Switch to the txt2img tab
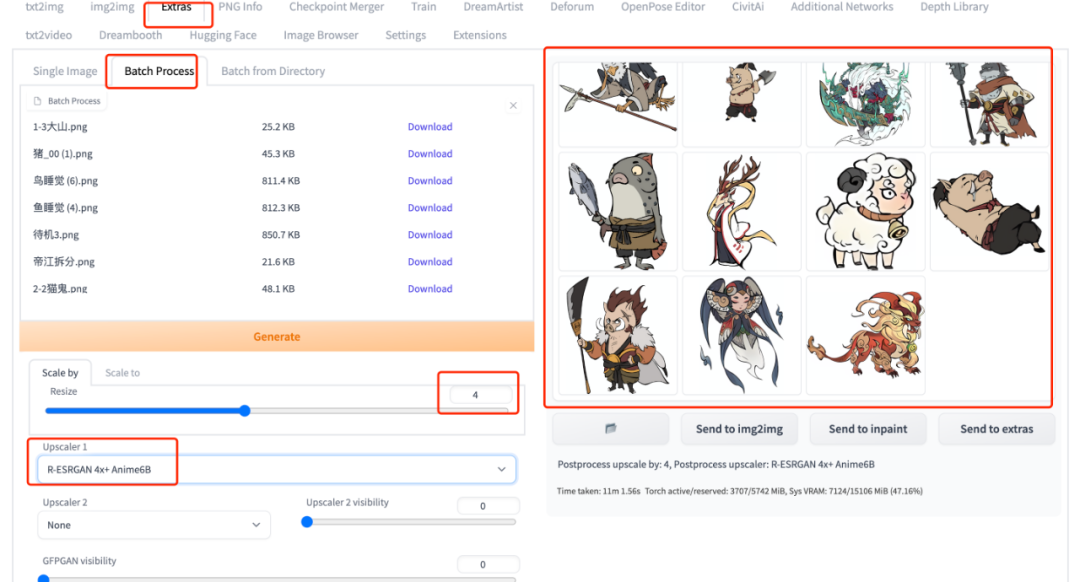Viewport: 1080px width, 582px height. tap(44, 7)
